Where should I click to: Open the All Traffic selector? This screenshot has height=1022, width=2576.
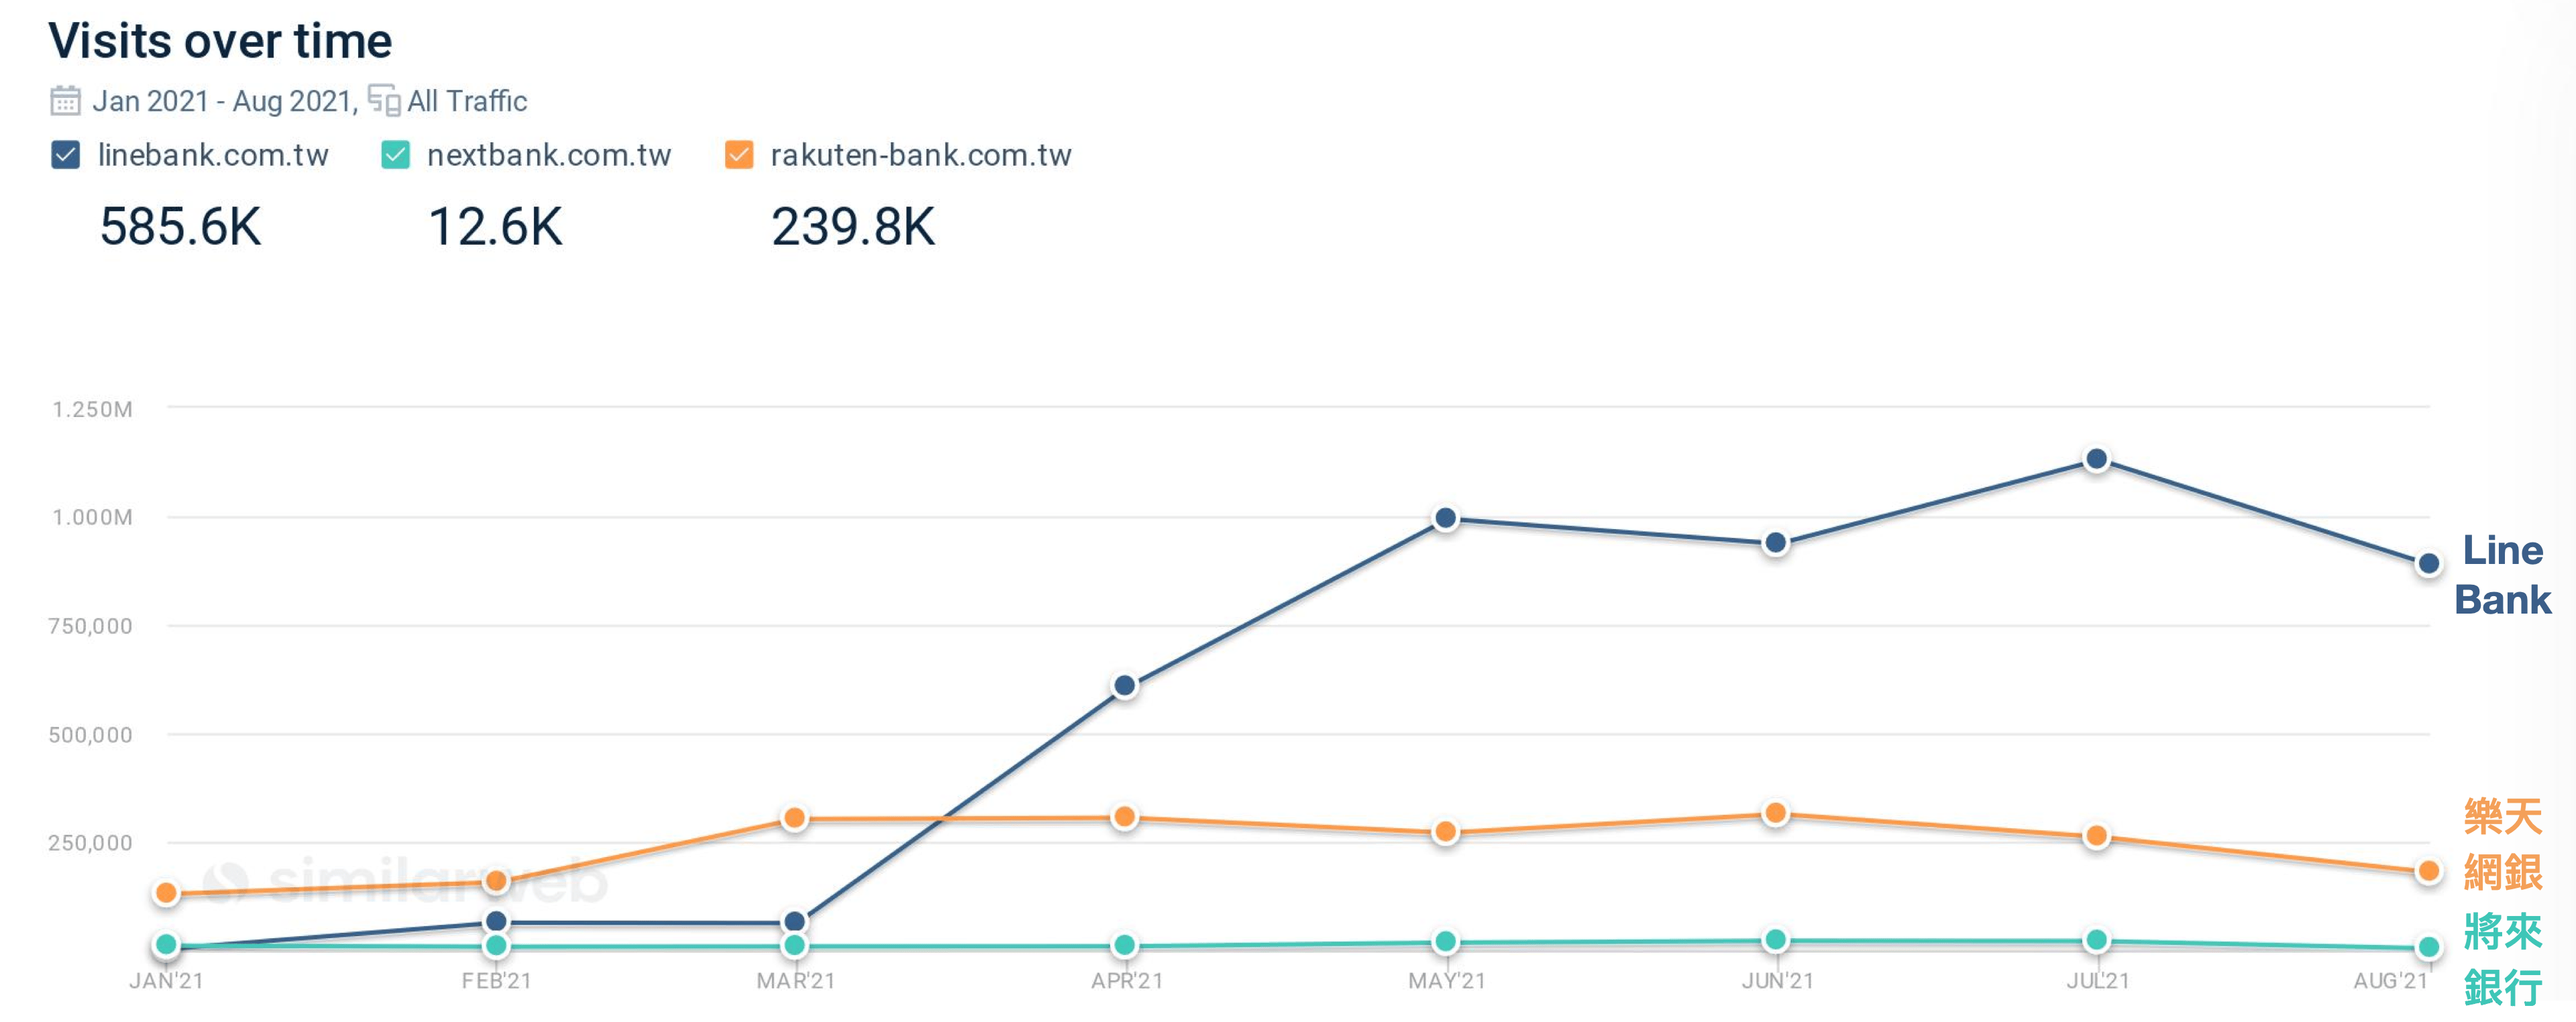pyautogui.click(x=467, y=101)
